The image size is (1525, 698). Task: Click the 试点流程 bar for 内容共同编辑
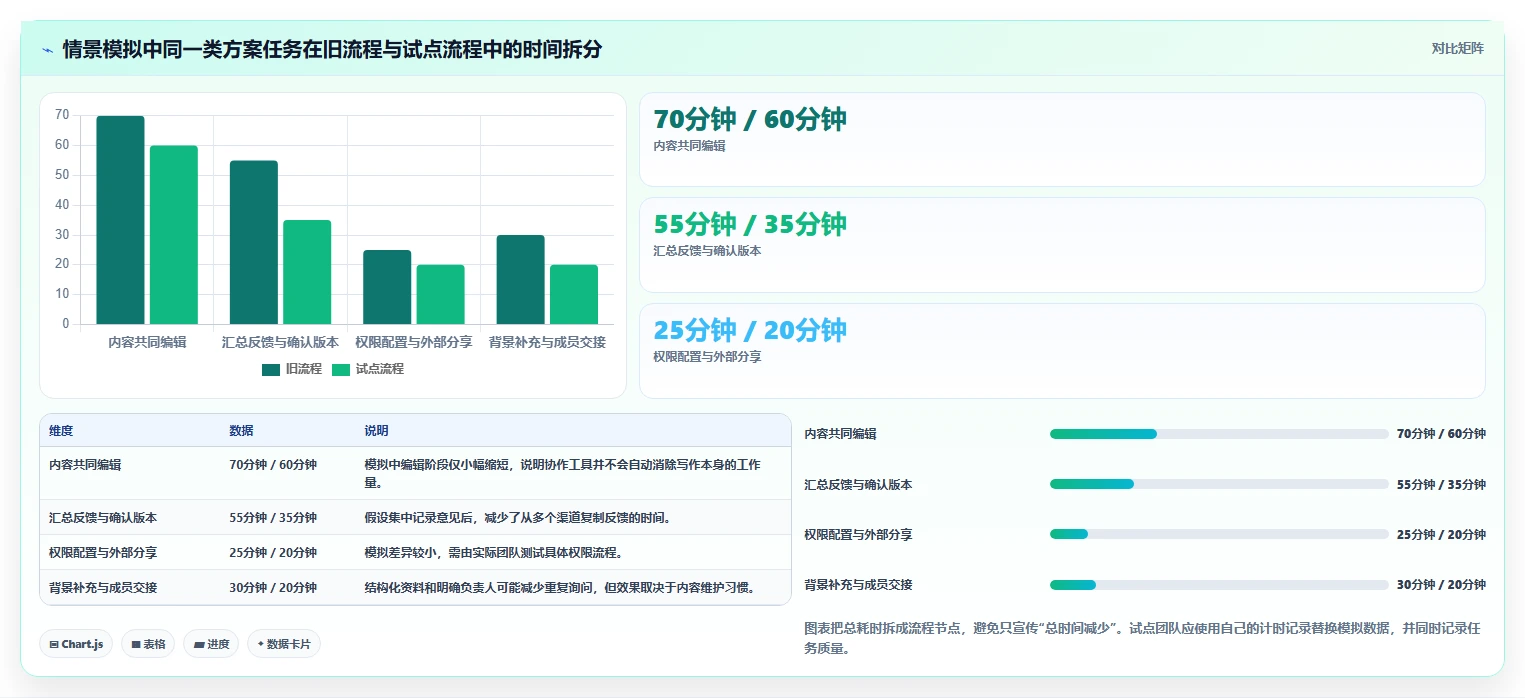click(174, 235)
